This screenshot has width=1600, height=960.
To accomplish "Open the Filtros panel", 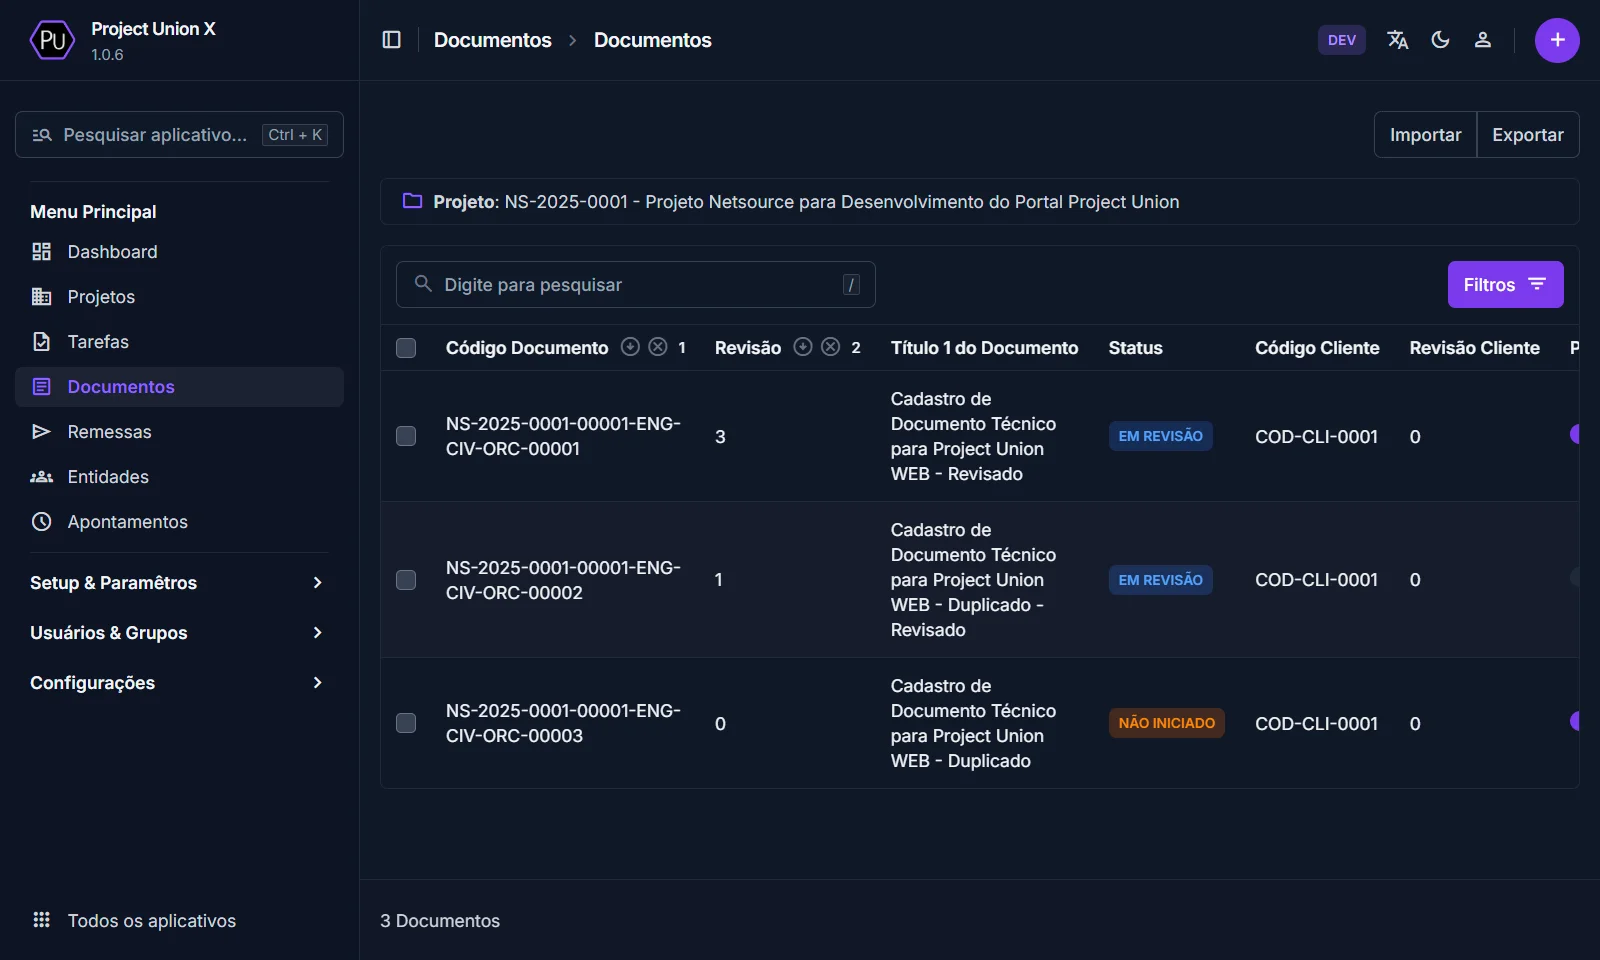I will coord(1505,285).
